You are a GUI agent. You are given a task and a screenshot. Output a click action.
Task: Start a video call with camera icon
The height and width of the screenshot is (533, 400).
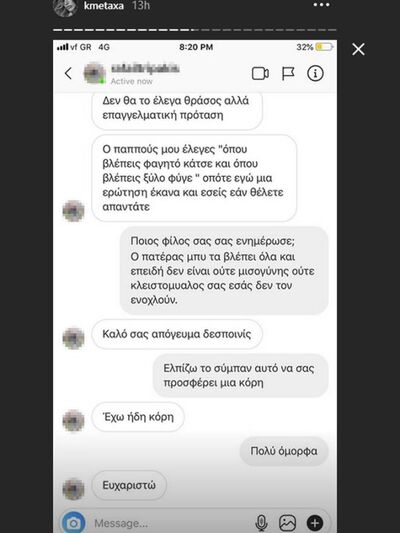click(x=260, y=73)
